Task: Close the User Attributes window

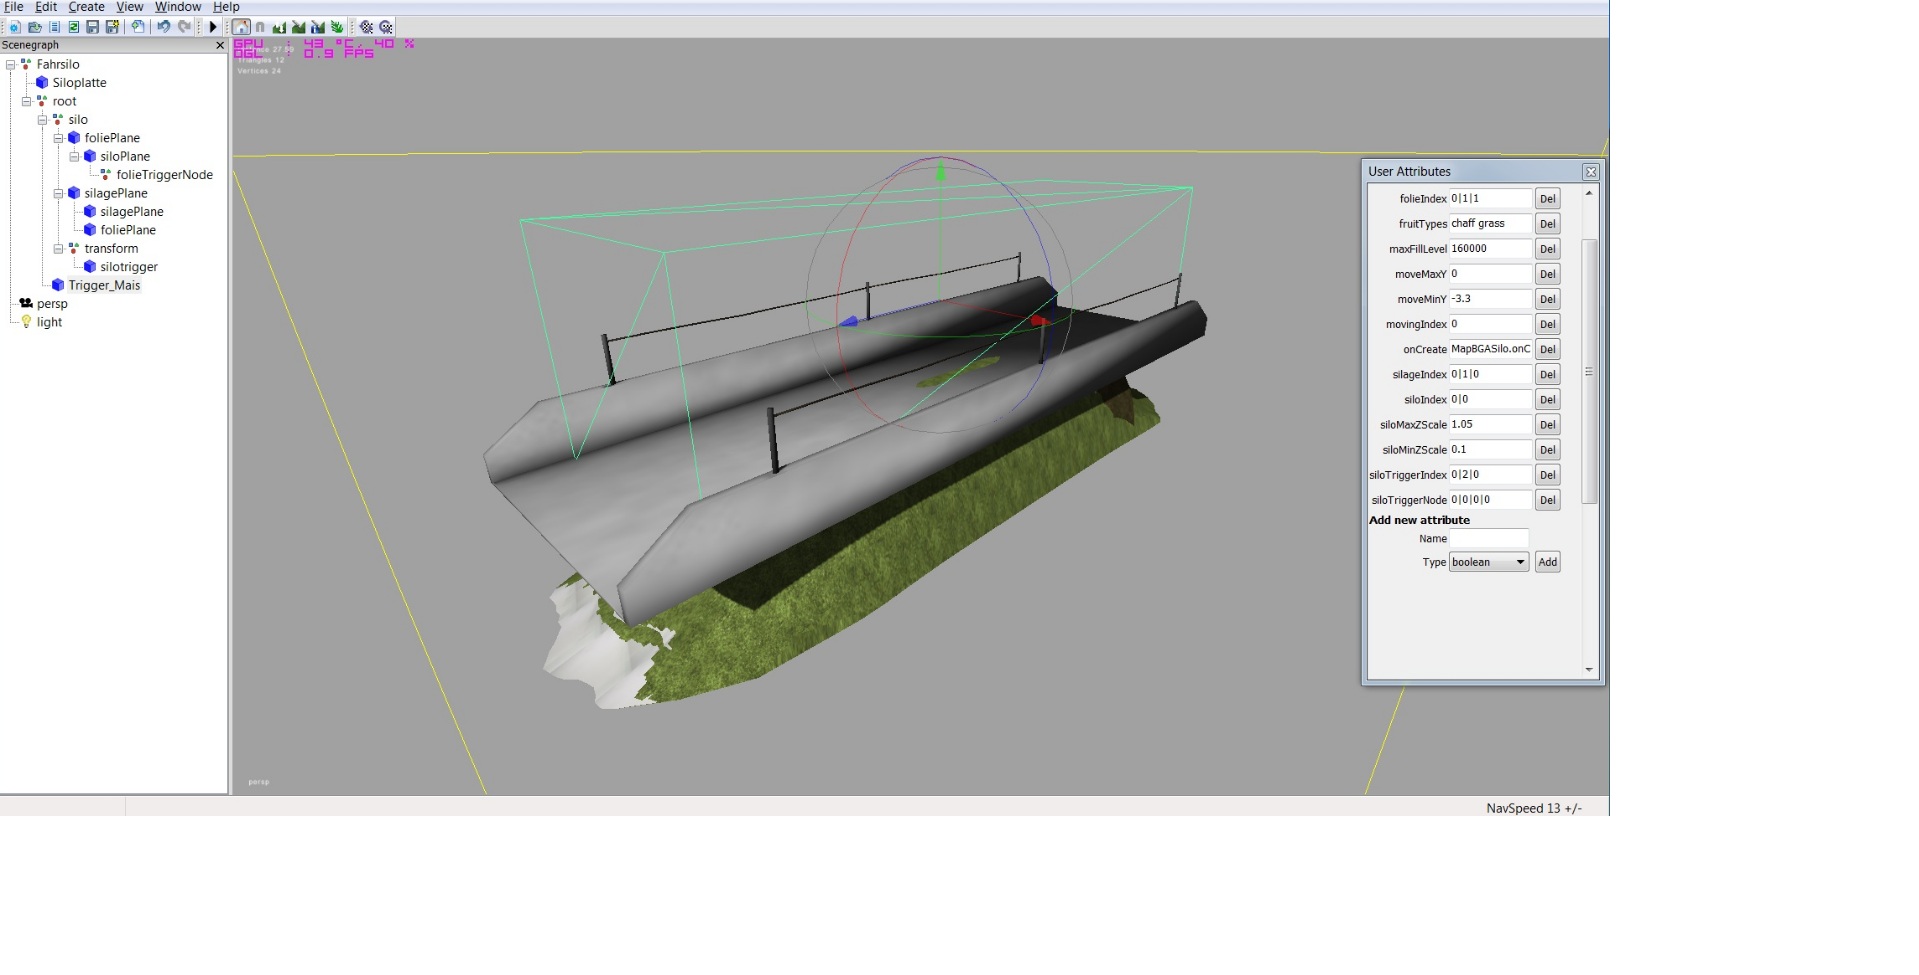Action: tap(1590, 172)
